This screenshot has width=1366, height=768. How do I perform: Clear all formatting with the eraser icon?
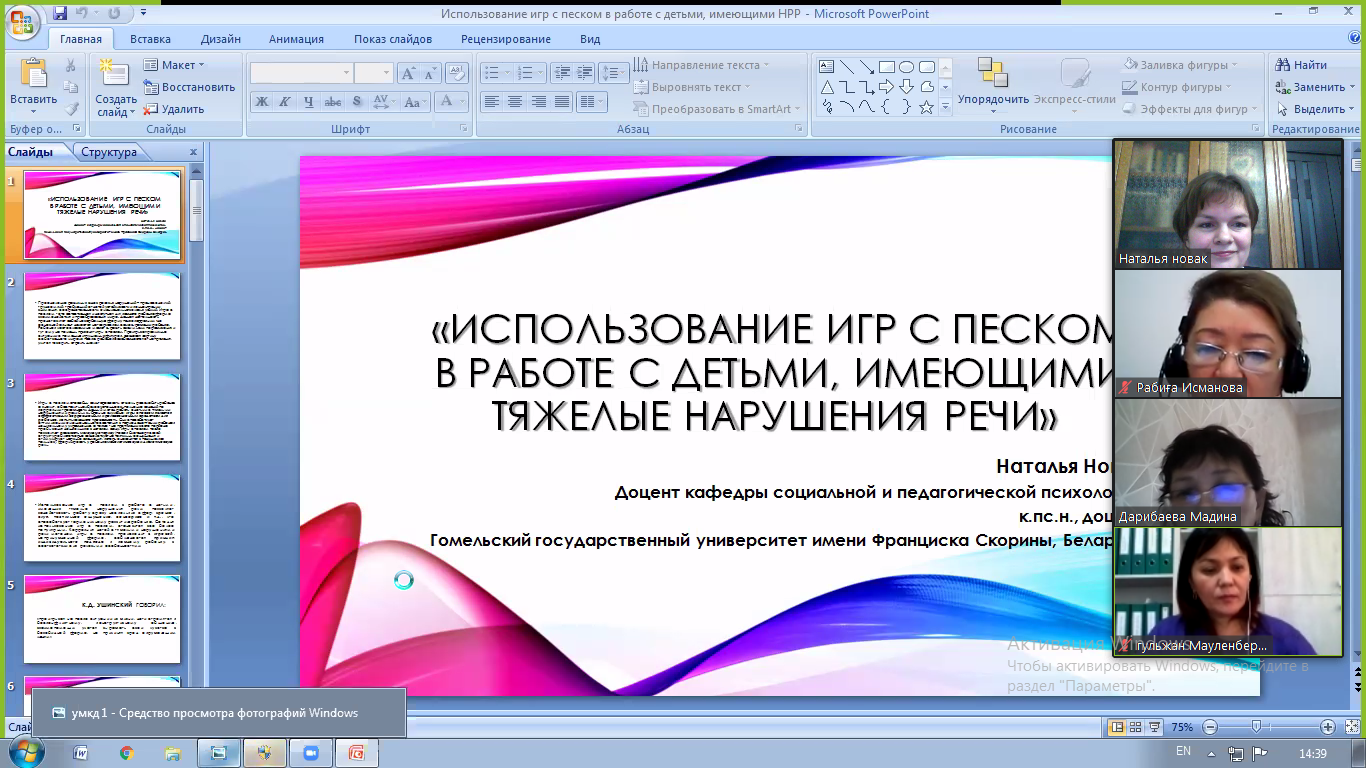[x=458, y=73]
